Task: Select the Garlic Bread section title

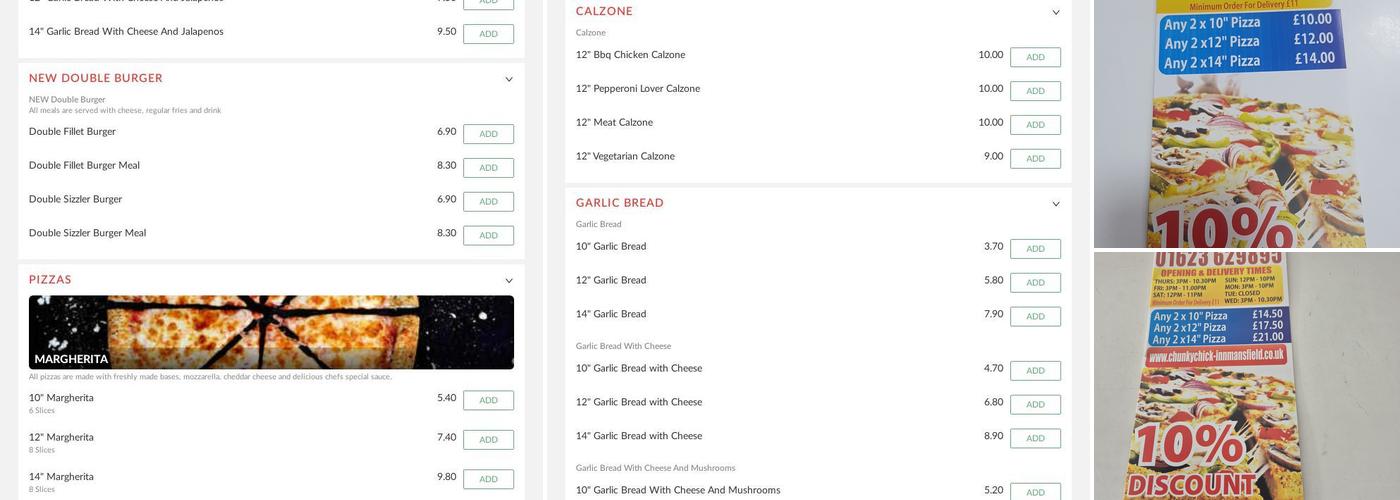Action: click(619, 203)
